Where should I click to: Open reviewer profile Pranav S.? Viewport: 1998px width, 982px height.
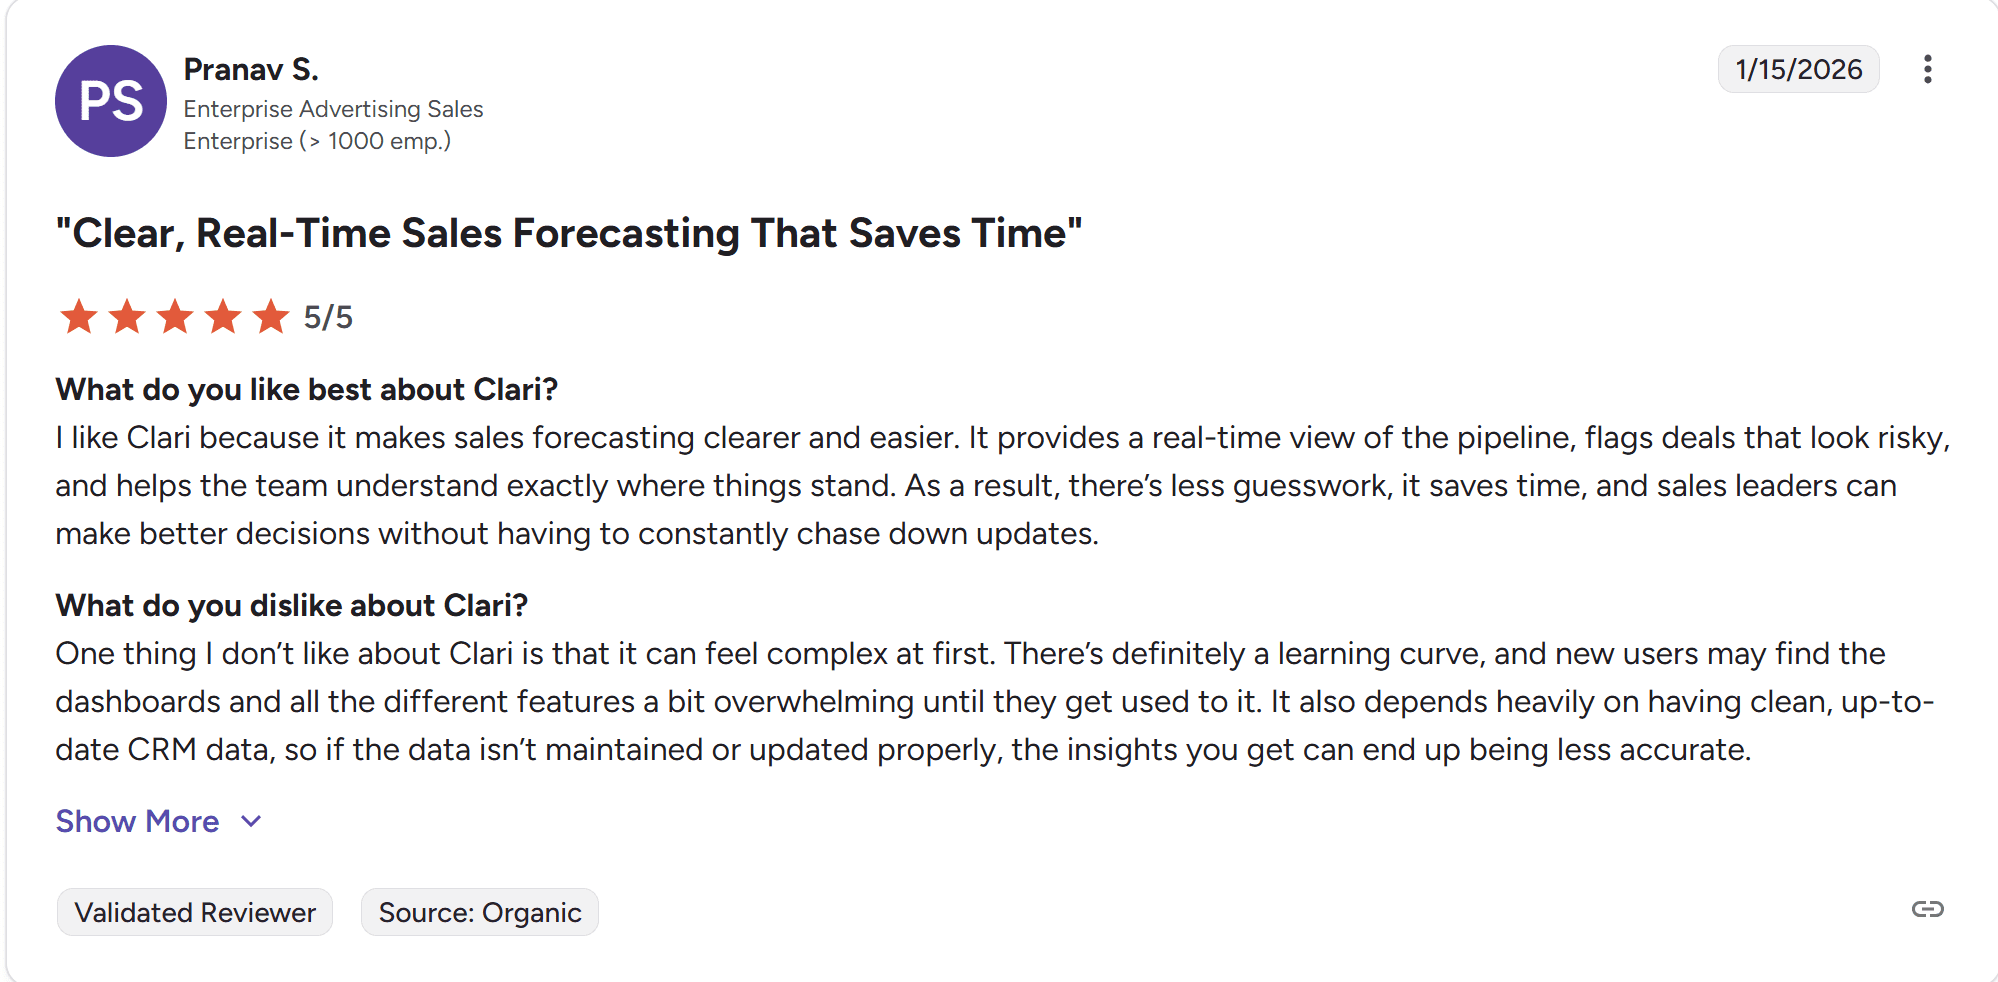pos(251,69)
